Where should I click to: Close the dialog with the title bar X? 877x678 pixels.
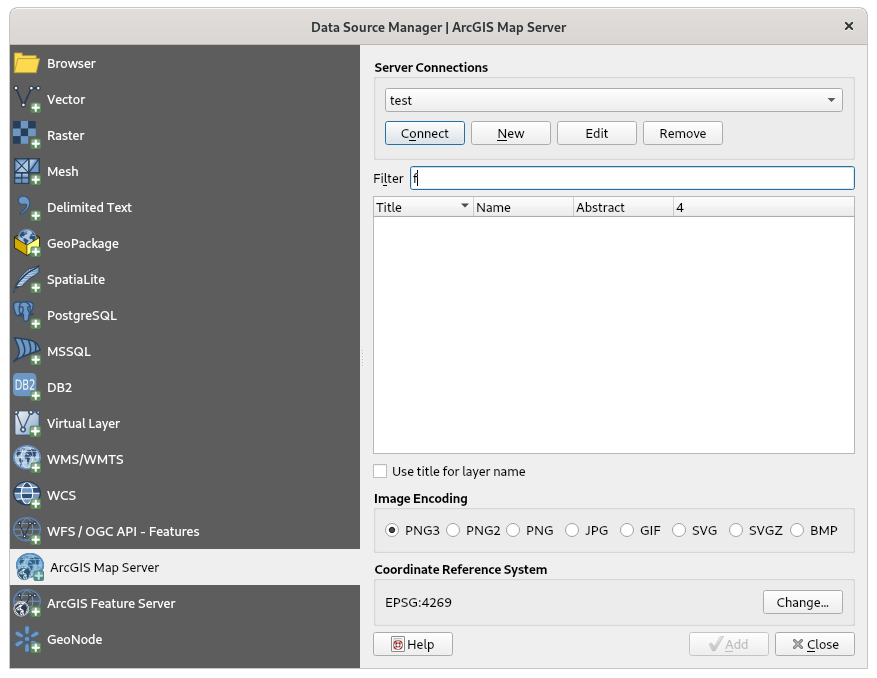point(848,26)
